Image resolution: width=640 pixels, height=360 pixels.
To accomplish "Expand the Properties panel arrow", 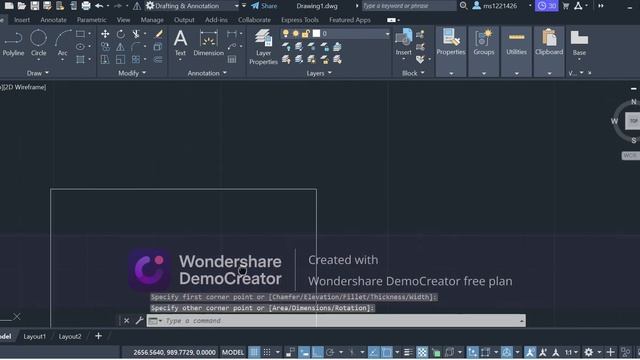I will click(x=451, y=73).
